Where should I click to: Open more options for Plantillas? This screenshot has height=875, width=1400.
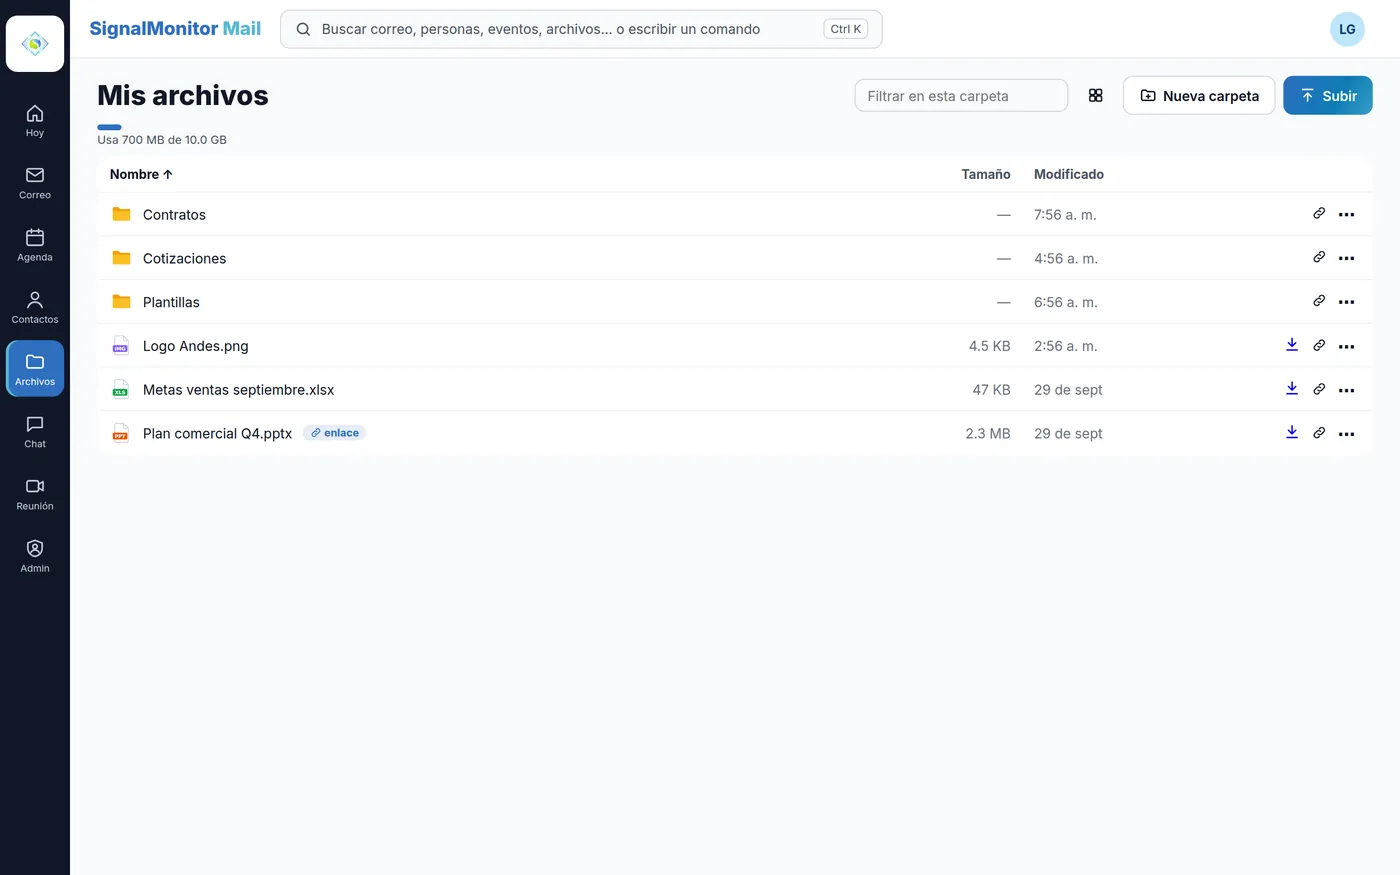click(1347, 303)
